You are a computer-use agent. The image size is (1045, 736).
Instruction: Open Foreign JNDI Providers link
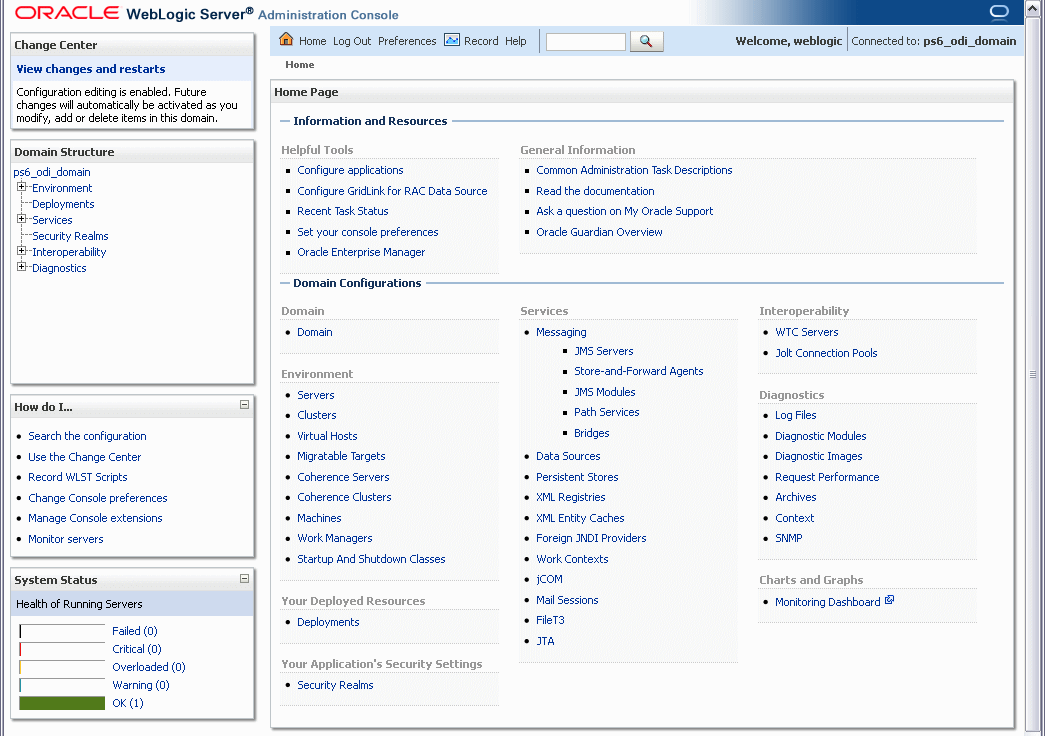pyautogui.click(x=591, y=538)
